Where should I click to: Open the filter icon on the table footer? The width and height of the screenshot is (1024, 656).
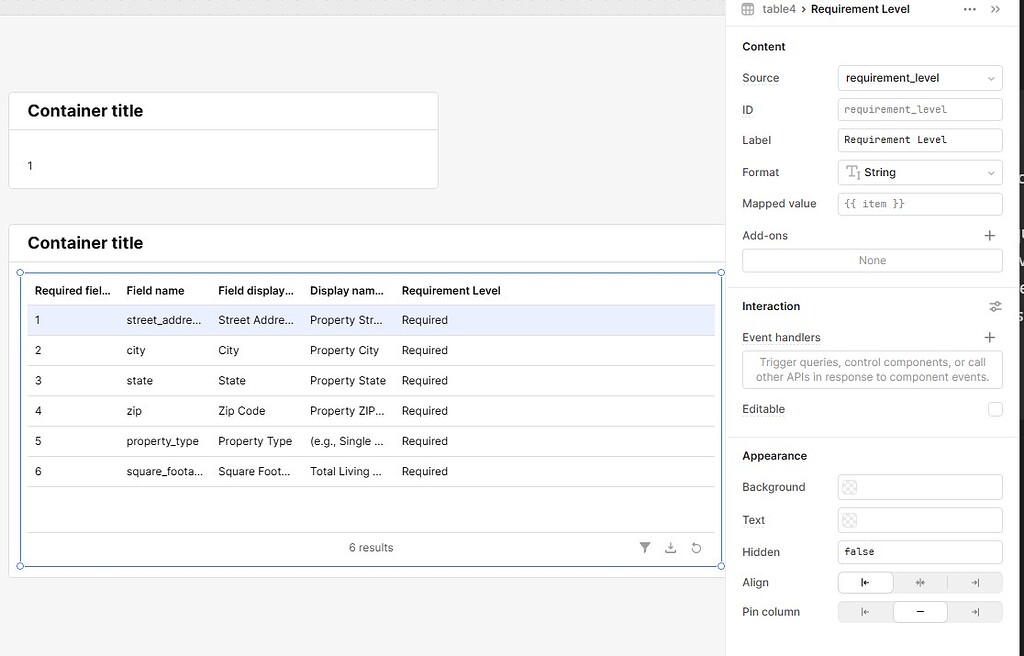(645, 547)
